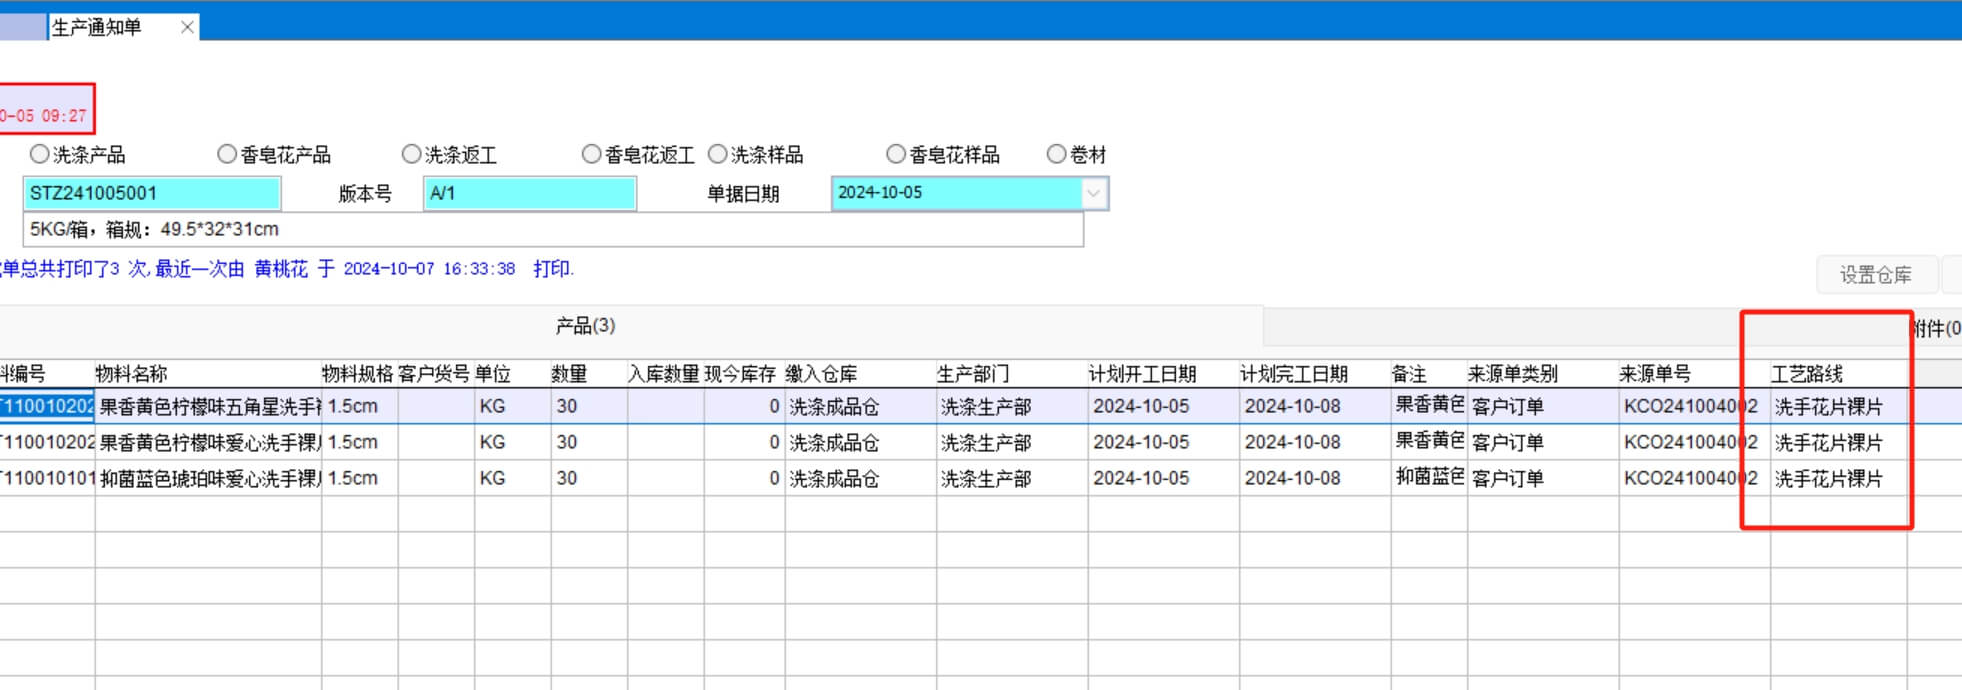Choose the 洗涤返工 radio button

point(411,154)
